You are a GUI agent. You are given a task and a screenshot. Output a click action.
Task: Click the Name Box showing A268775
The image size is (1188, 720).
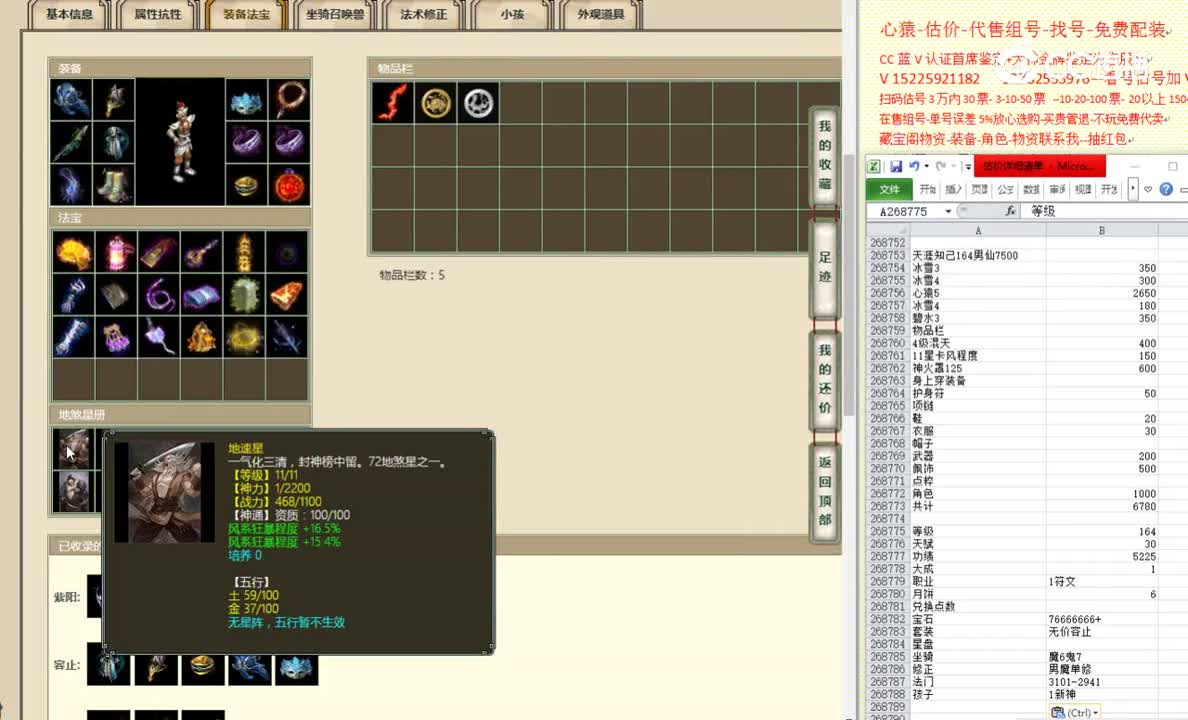click(x=905, y=211)
